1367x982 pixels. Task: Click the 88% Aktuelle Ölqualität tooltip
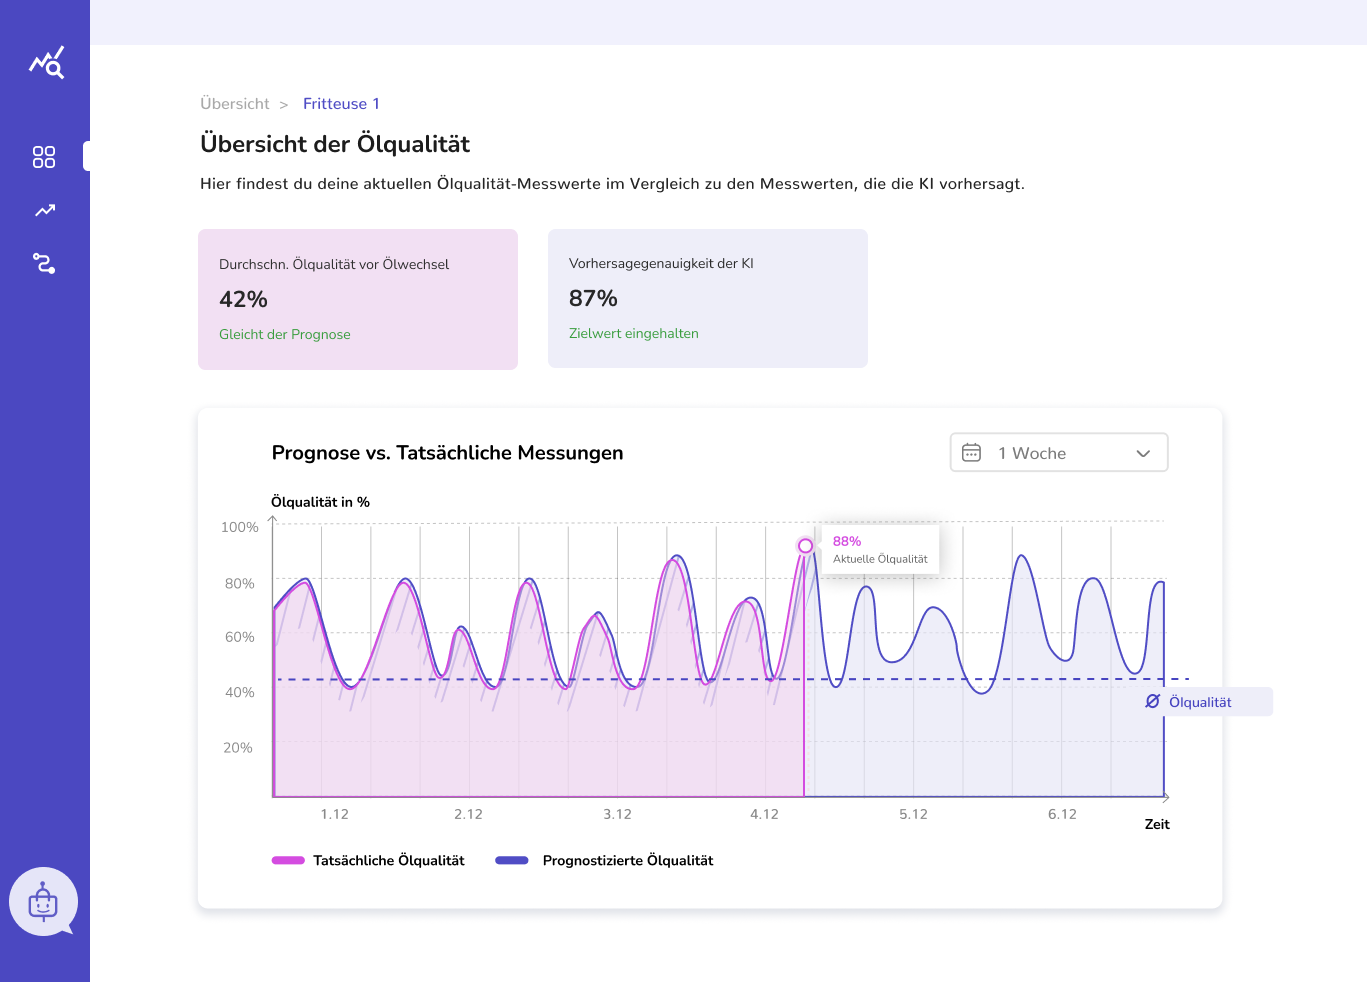click(880, 549)
